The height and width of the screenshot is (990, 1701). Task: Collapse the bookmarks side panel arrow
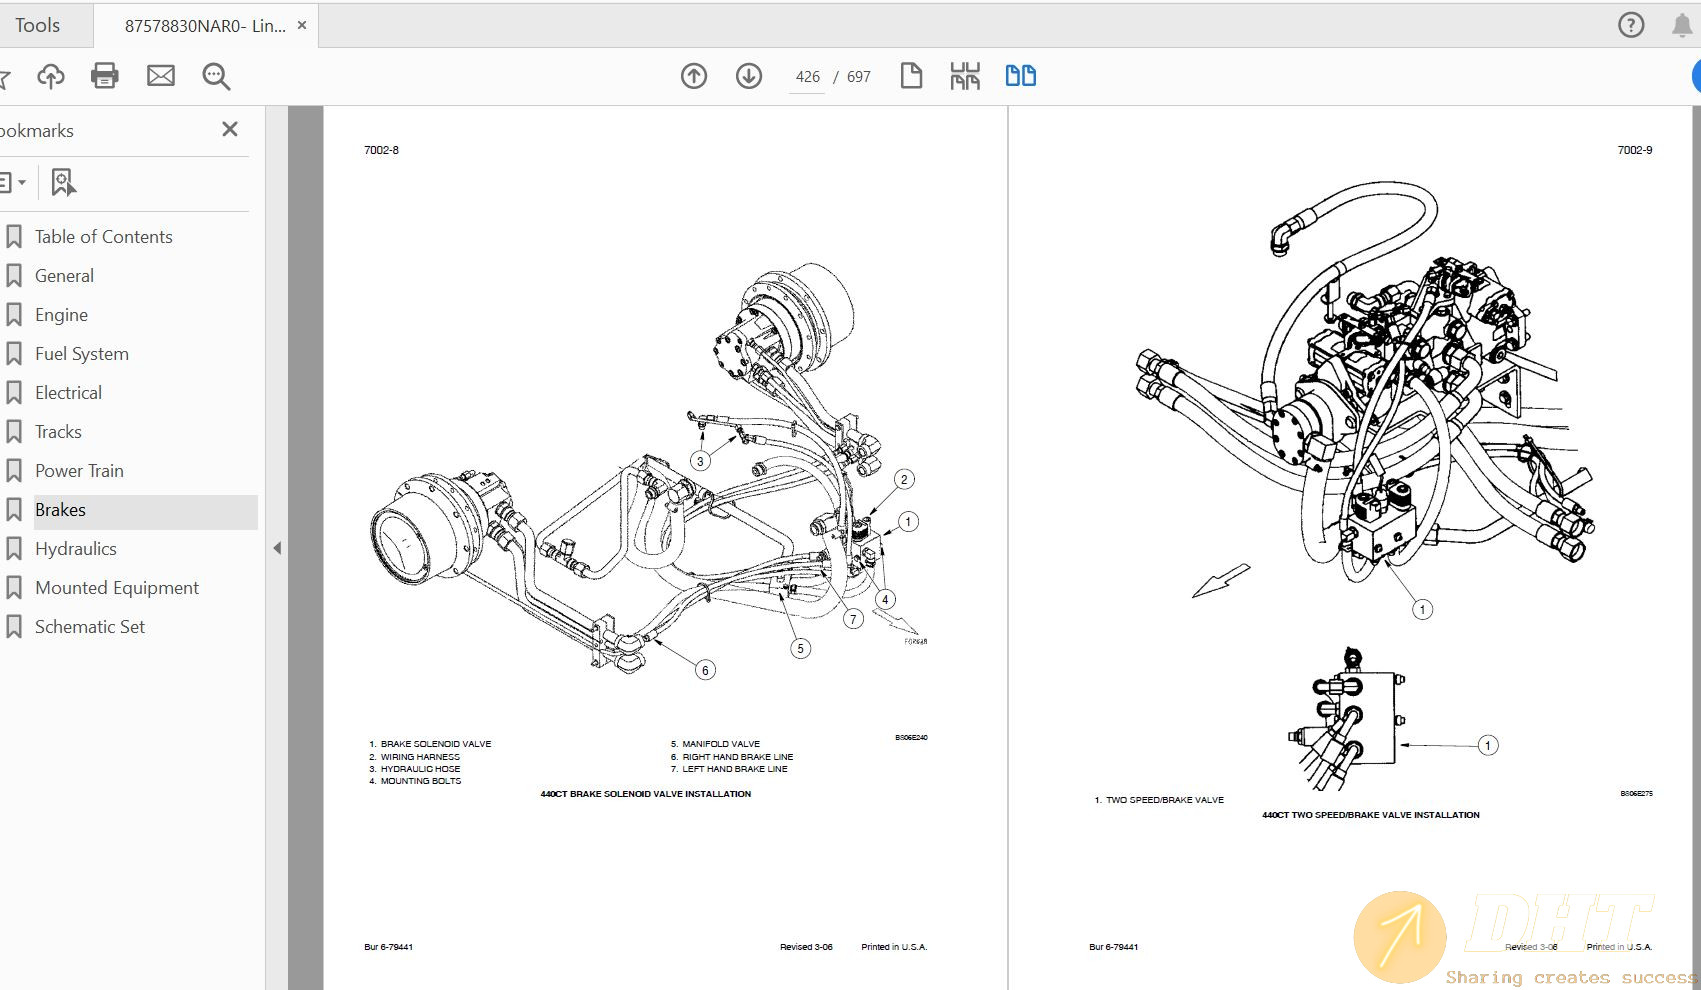tap(277, 548)
